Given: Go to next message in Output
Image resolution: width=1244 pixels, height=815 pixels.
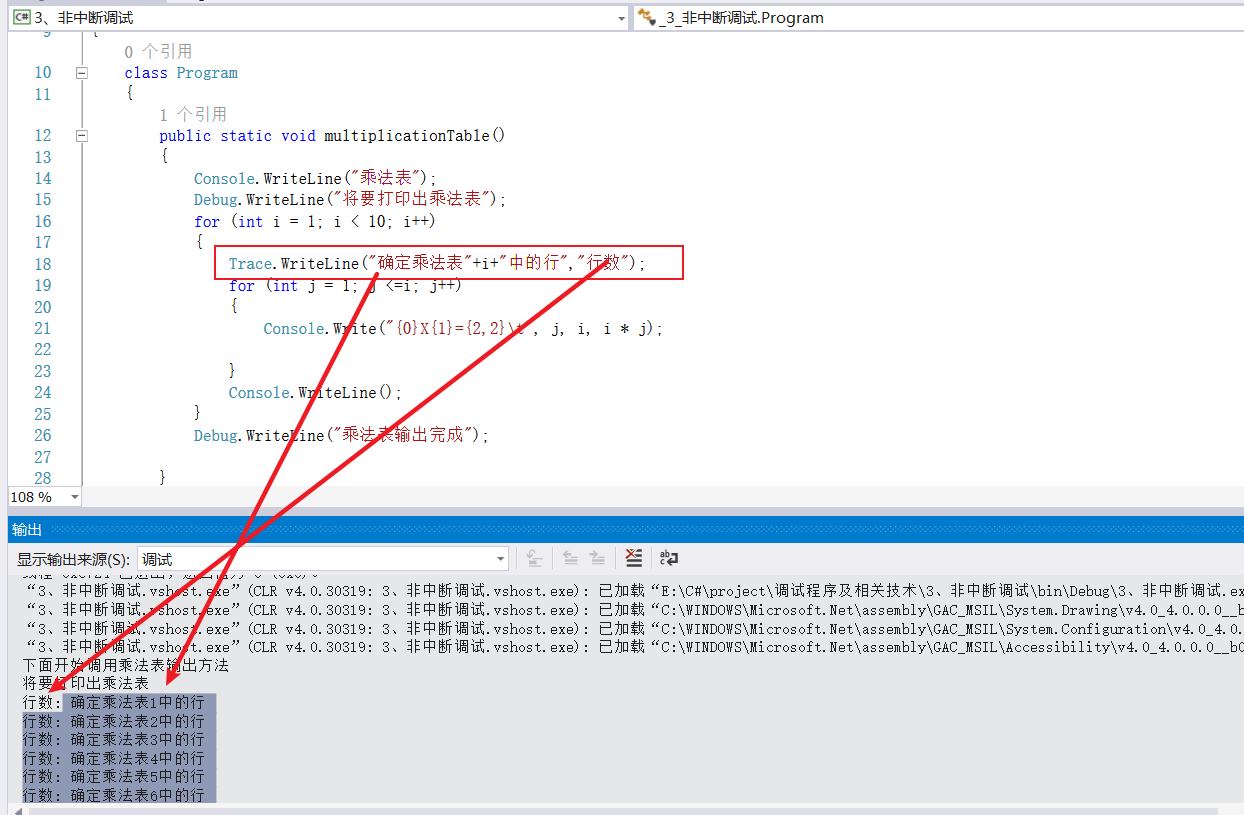Looking at the screenshot, I should tap(597, 558).
